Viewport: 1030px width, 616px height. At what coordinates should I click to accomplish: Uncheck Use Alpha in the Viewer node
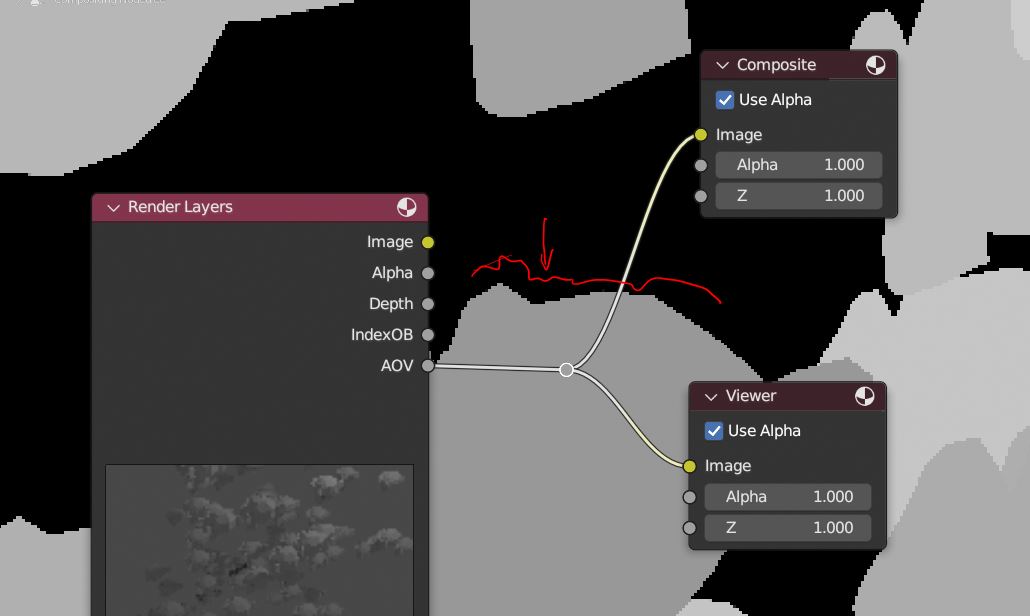click(714, 431)
